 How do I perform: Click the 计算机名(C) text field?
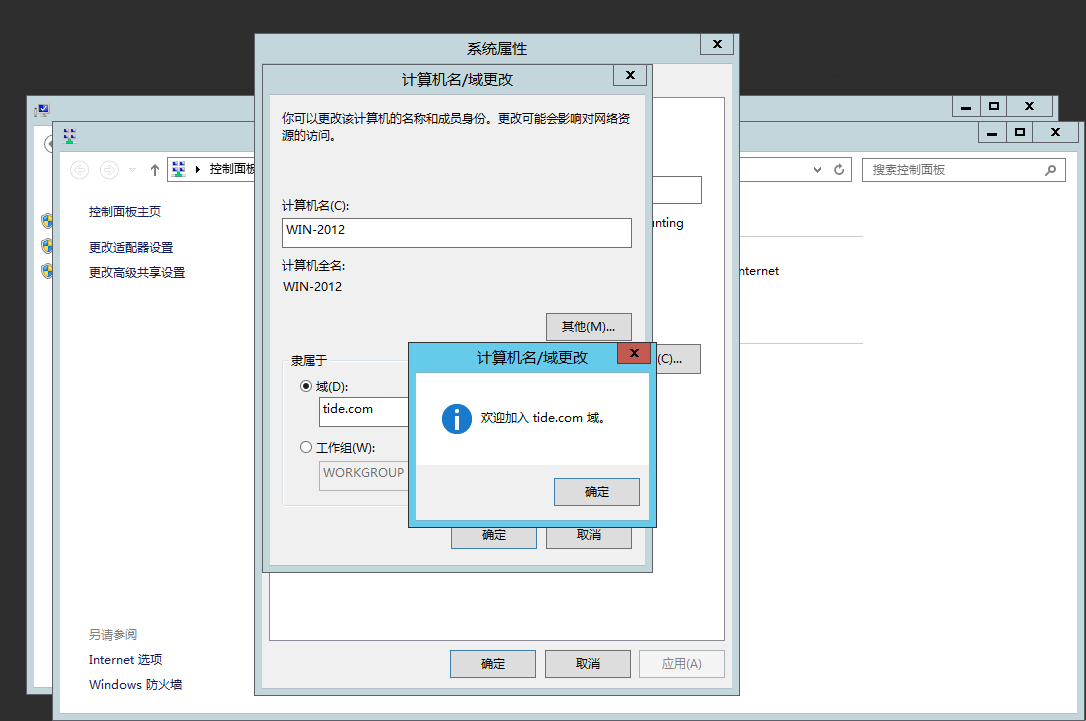(456, 233)
